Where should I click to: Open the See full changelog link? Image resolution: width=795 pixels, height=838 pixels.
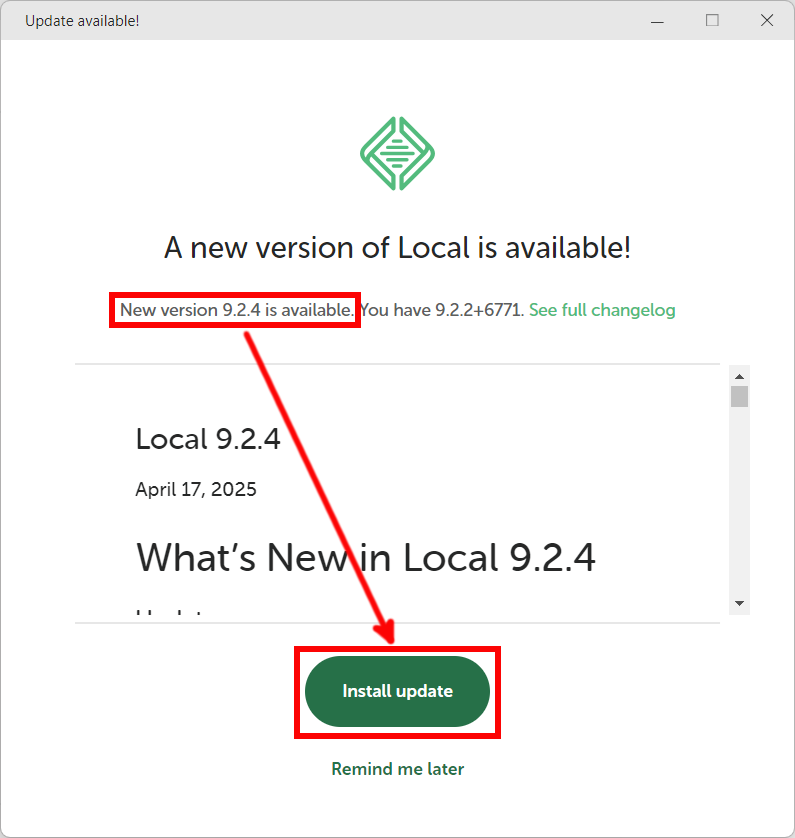pos(602,310)
